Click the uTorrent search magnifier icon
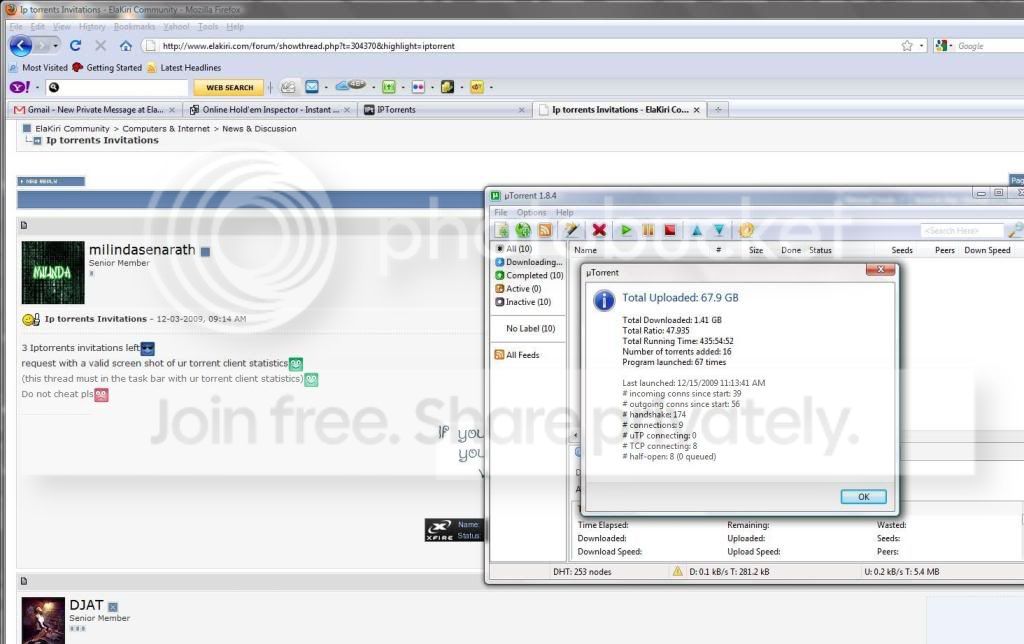The image size is (1024, 644). tap(1014, 231)
